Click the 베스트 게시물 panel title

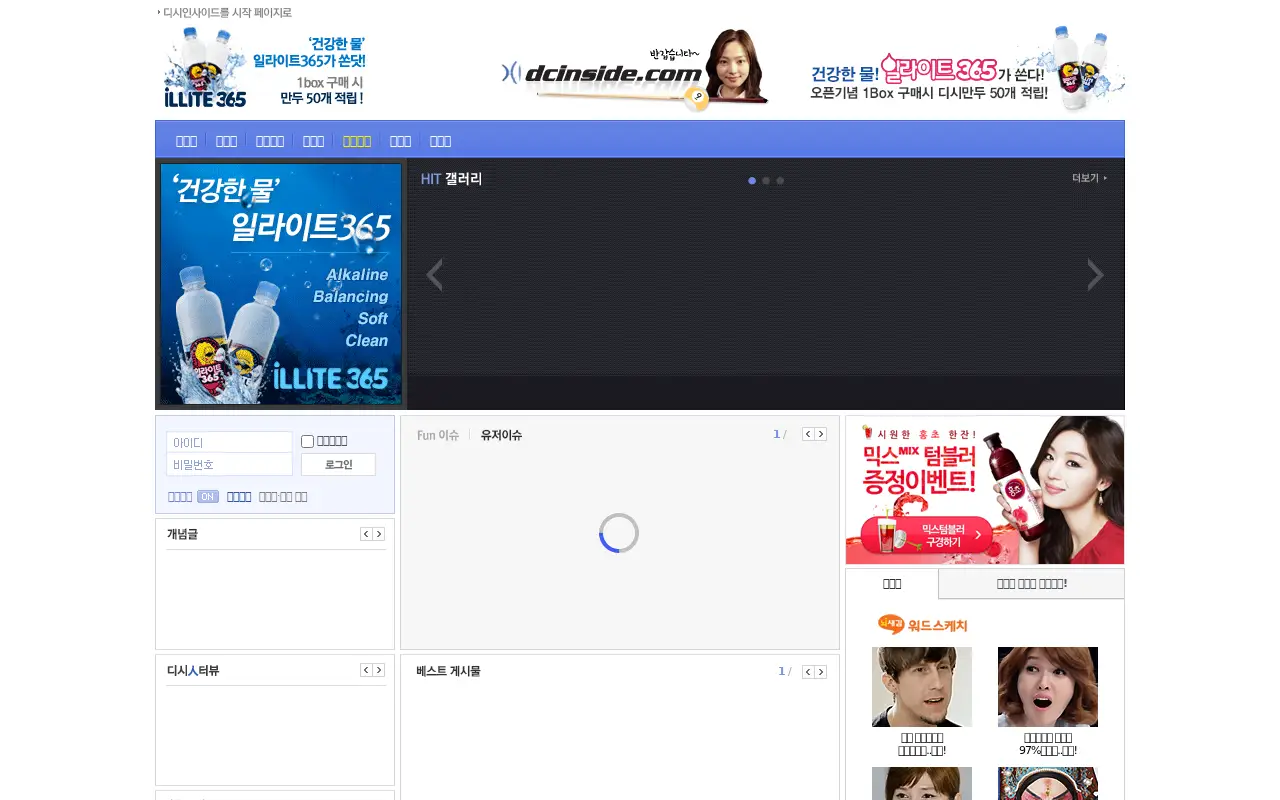click(x=448, y=671)
